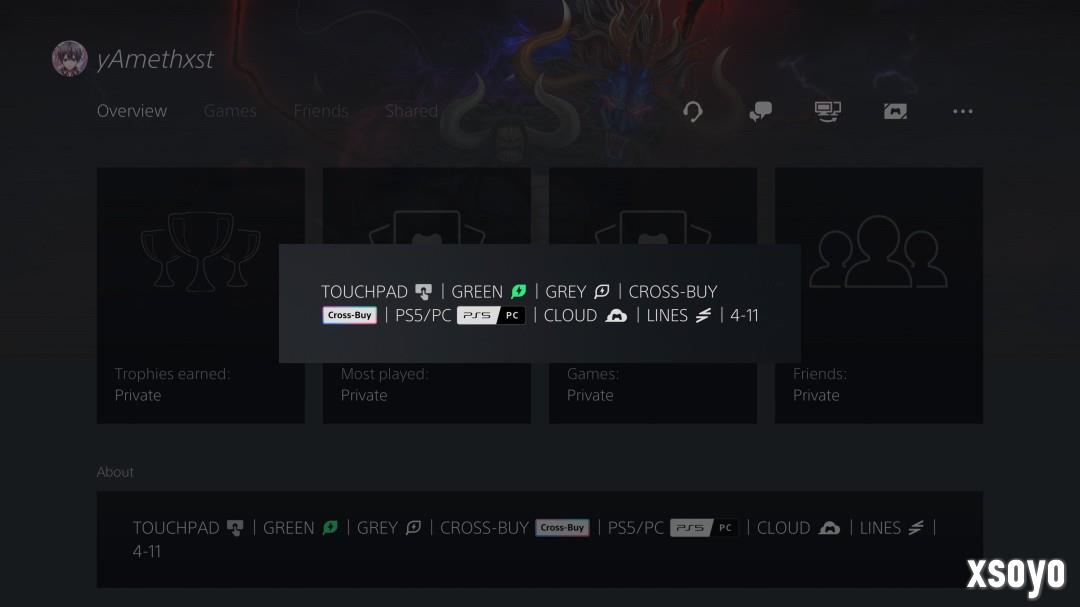Select the Games Private card
Image resolution: width=1080 pixels, height=607 pixels.
coord(652,295)
